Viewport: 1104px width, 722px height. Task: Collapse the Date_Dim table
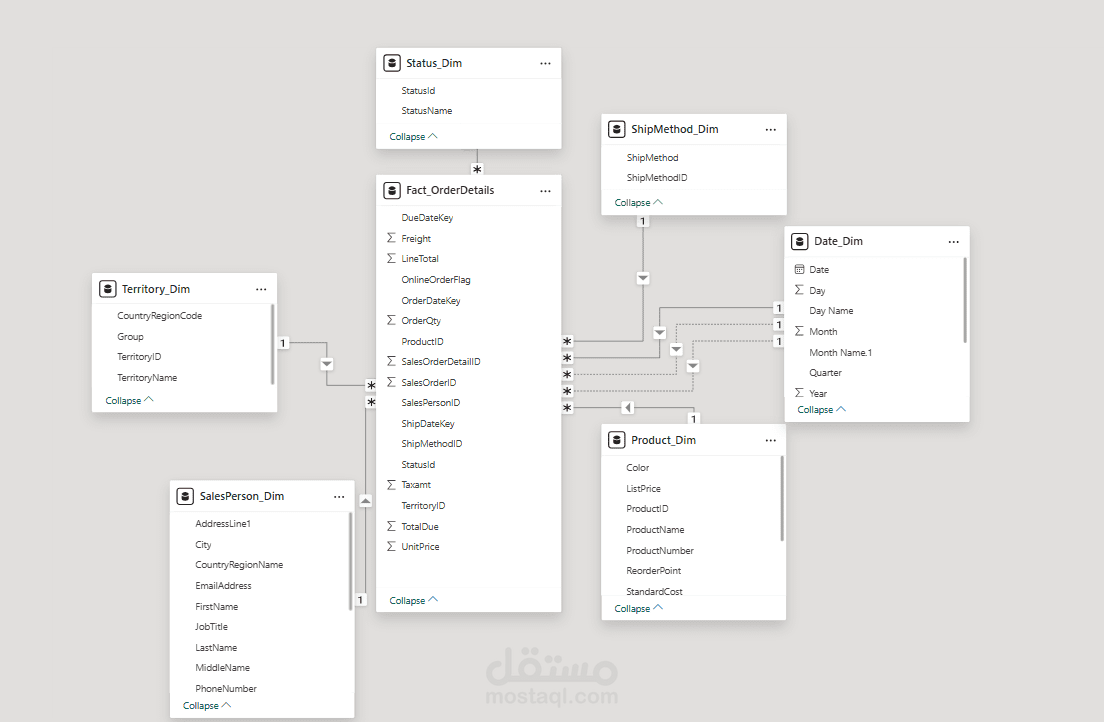point(821,410)
